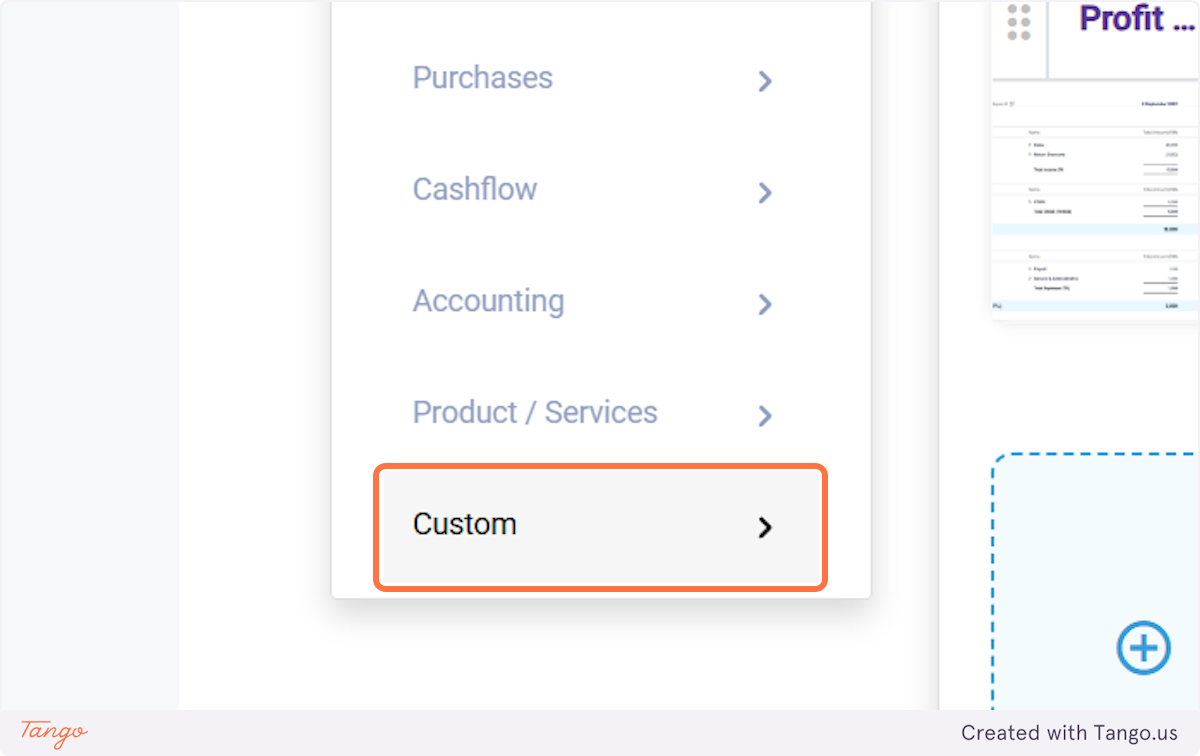Click the blue plus circle icon

[x=1143, y=648]
